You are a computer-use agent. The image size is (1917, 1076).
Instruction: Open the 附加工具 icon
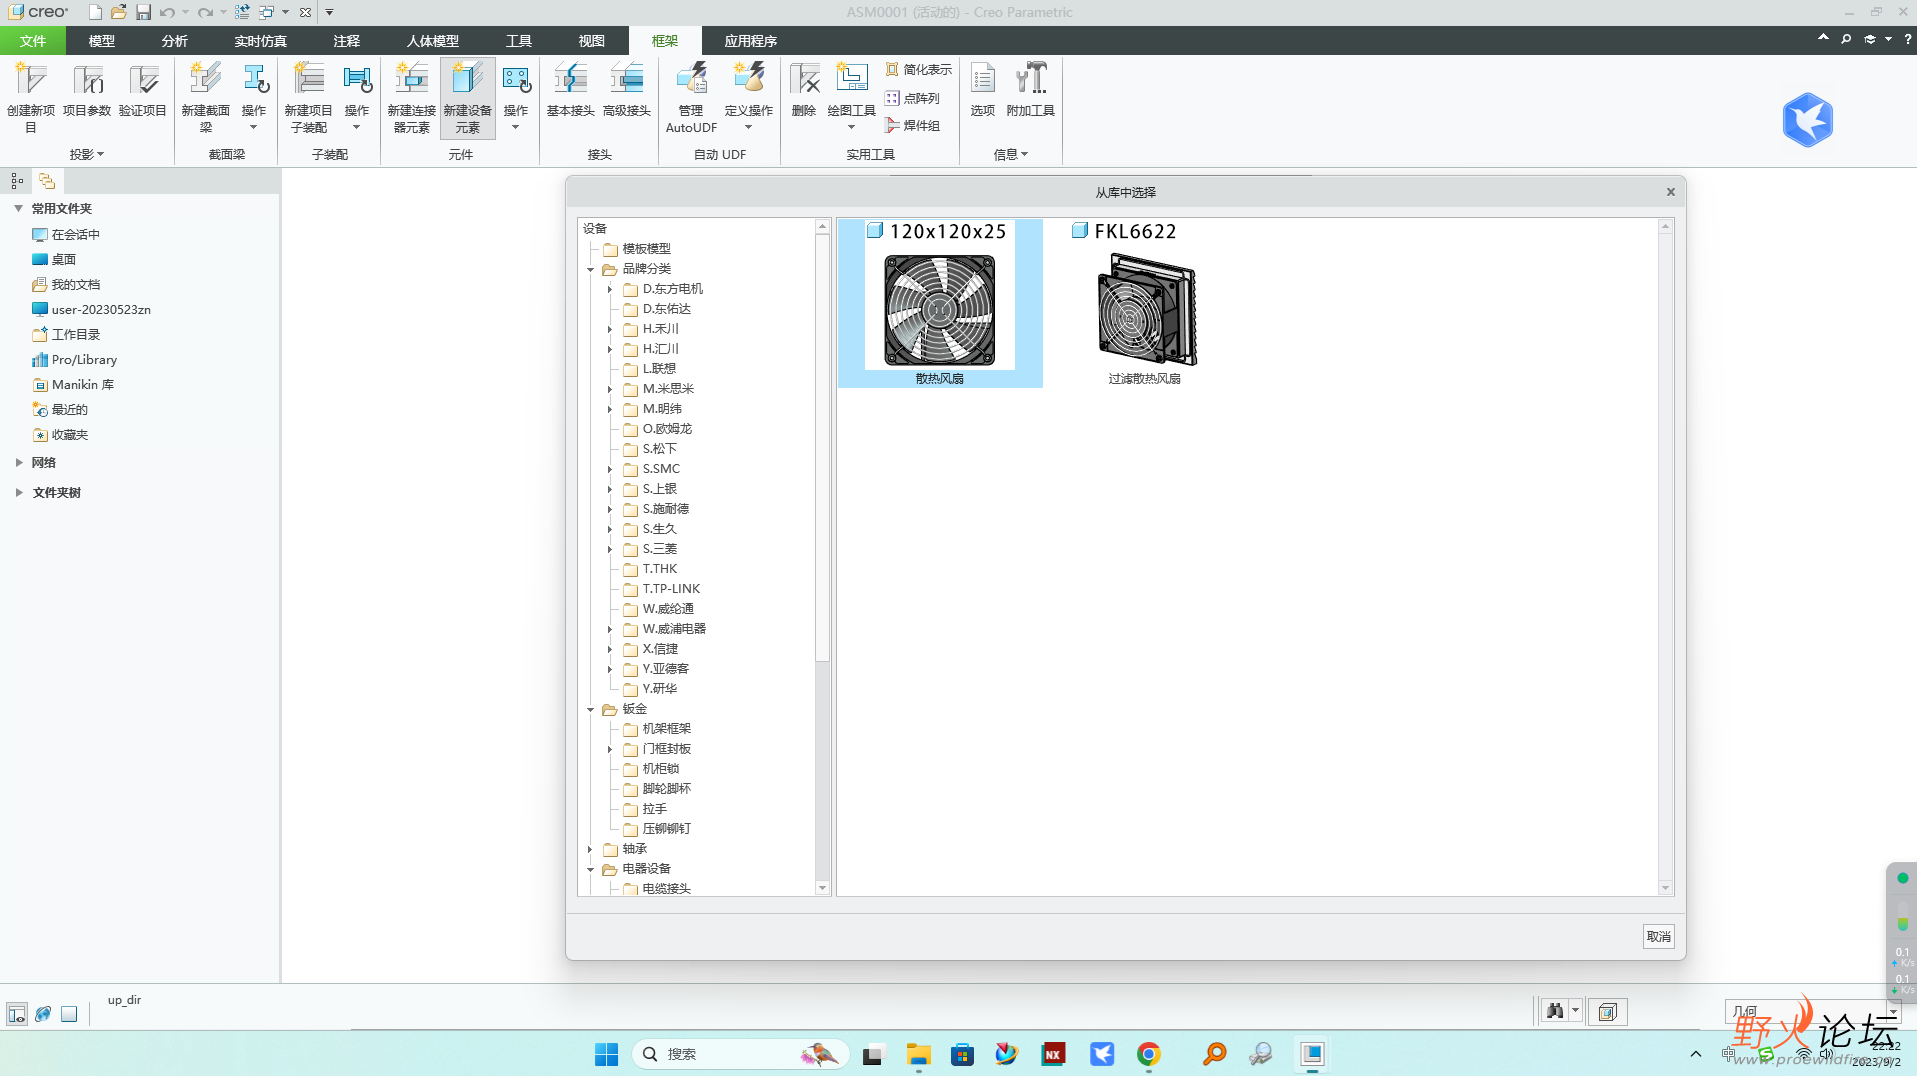pos(1030,80)
